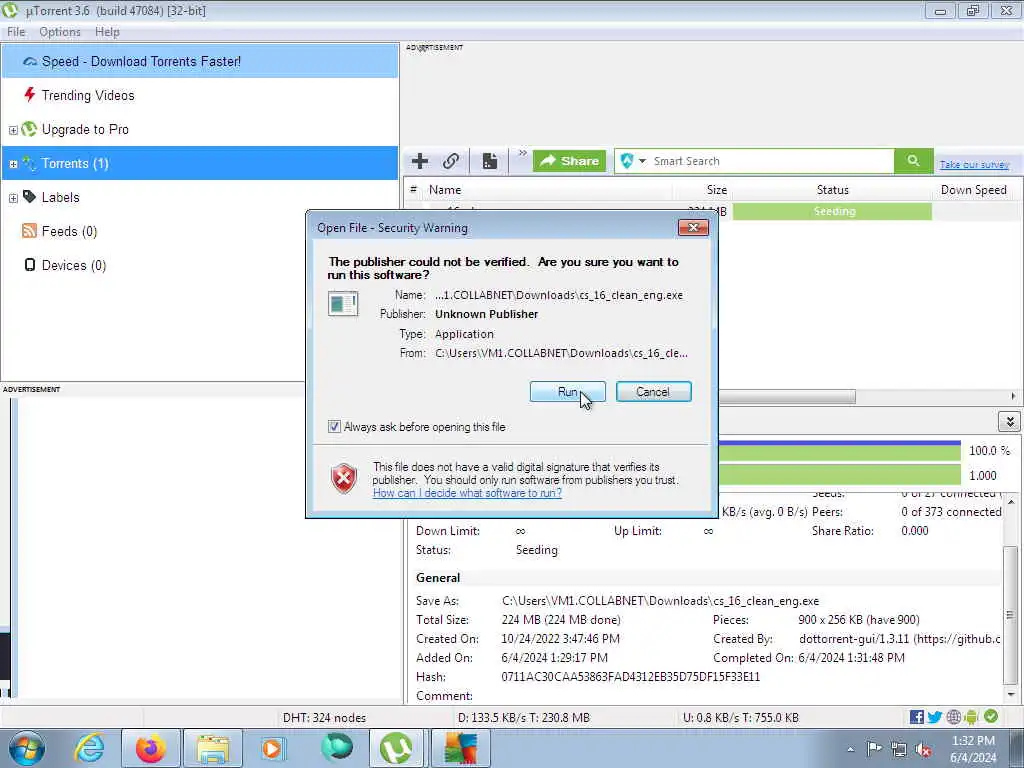Select Trending Videos in sidebar
This screenshot has width=1024, height=768.
click(200, 95)
